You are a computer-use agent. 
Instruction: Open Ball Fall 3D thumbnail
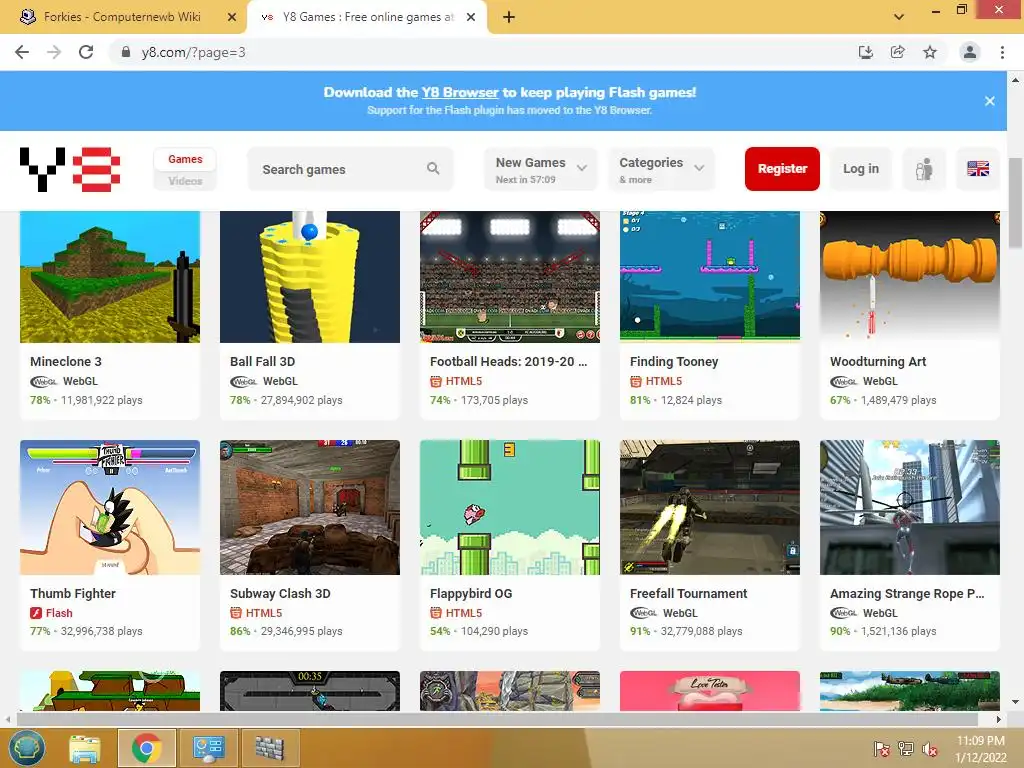click(310, 276)
